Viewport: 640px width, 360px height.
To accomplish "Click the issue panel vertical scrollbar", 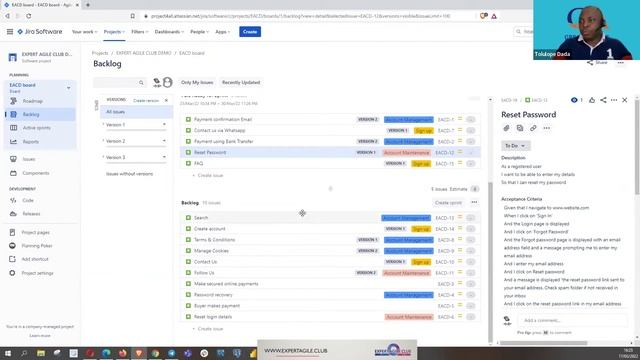I will coord(636,147).
